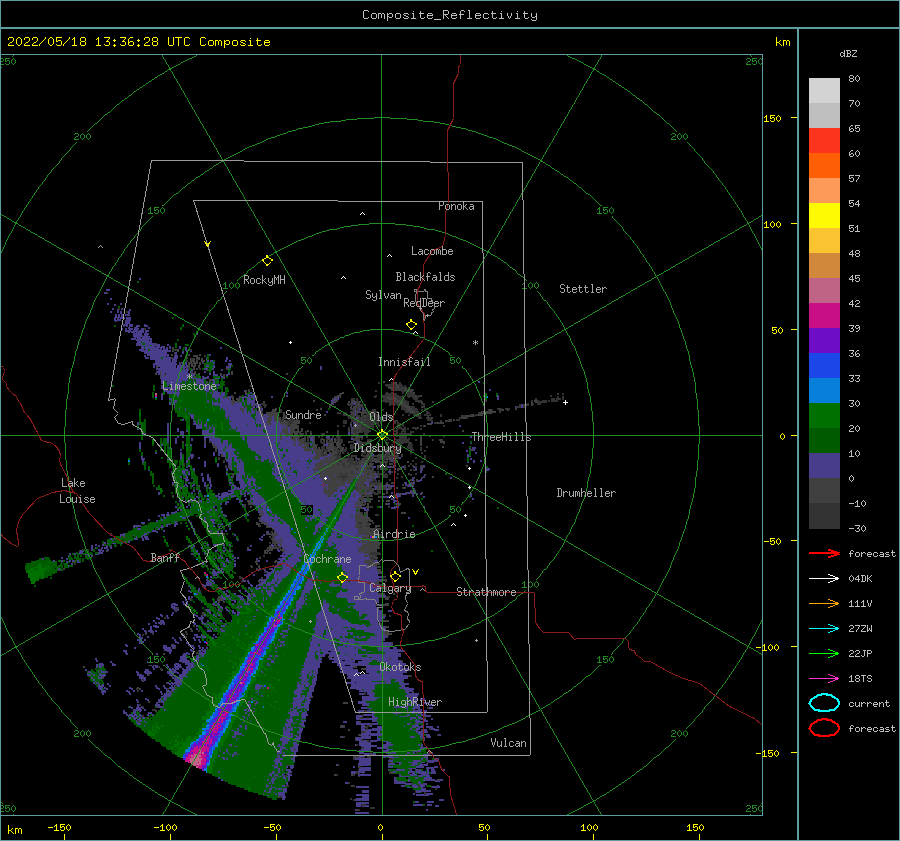The image size is (900, 841).
Task: Click the red forecast ellipse icon
Action: click(824, 728)
